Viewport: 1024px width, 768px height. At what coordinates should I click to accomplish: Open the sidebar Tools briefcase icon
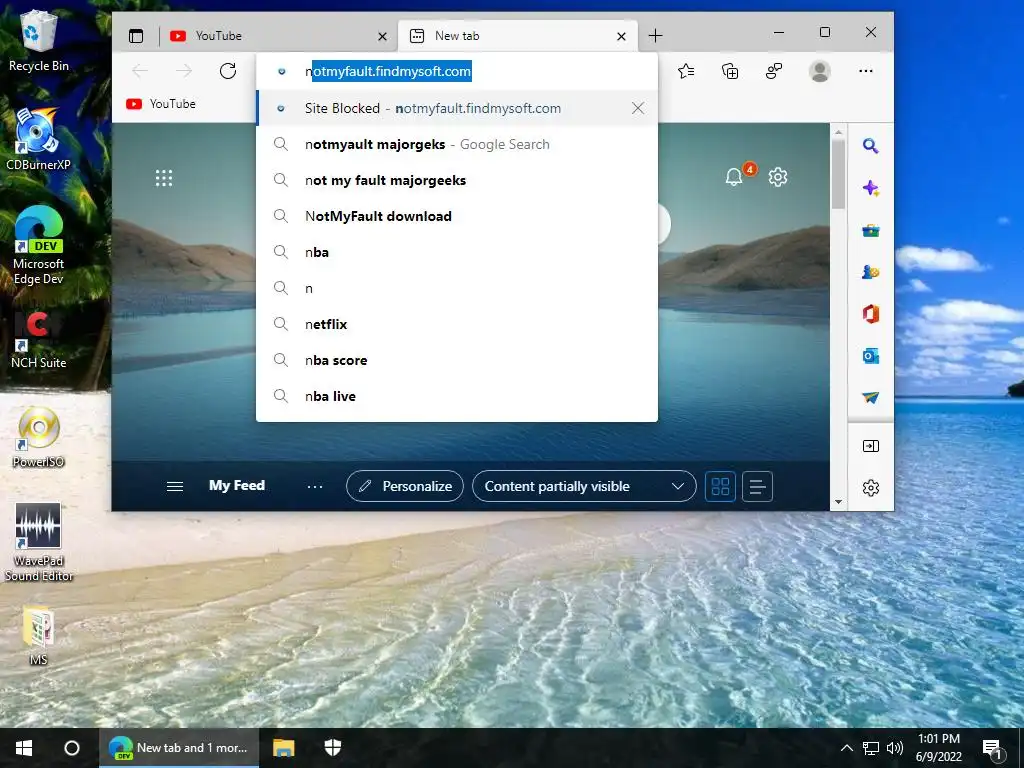[x=871, y=230]
